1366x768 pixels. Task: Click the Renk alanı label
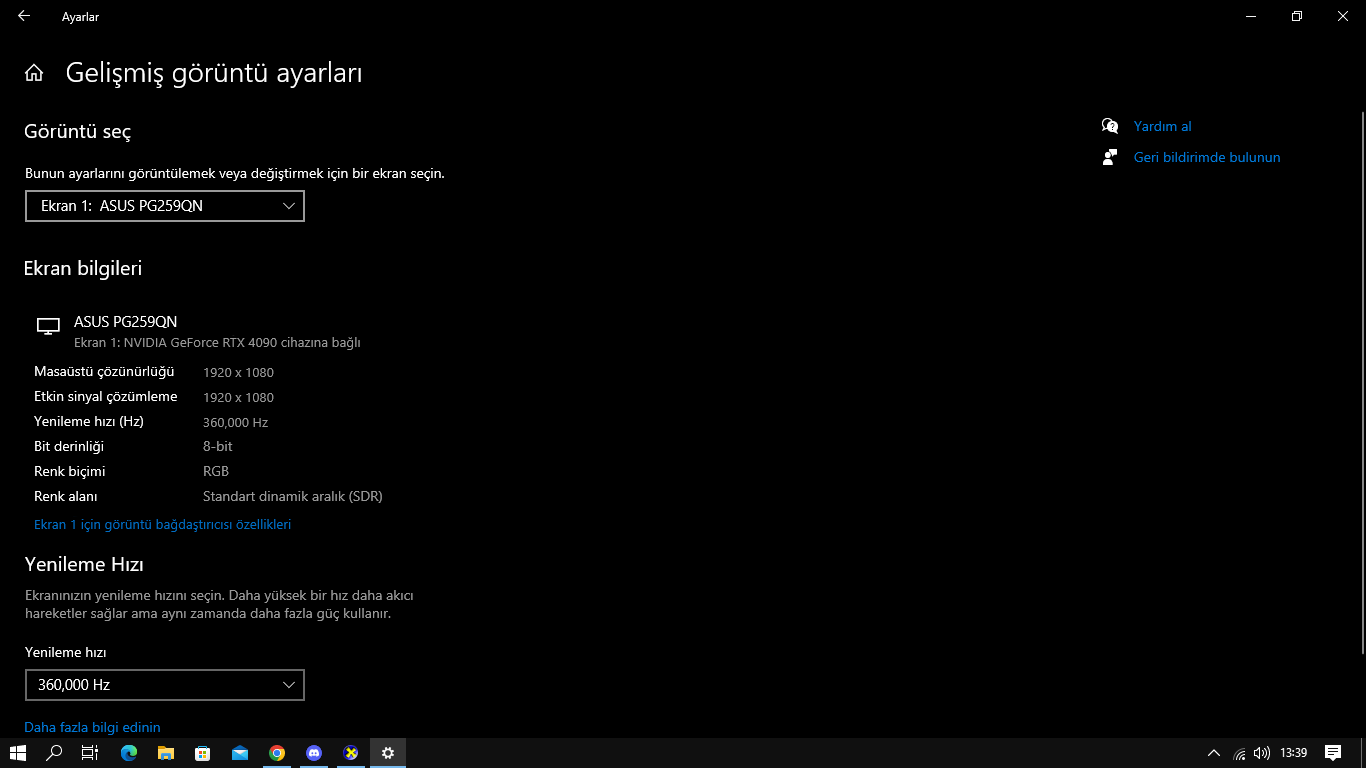click(66, 496)
